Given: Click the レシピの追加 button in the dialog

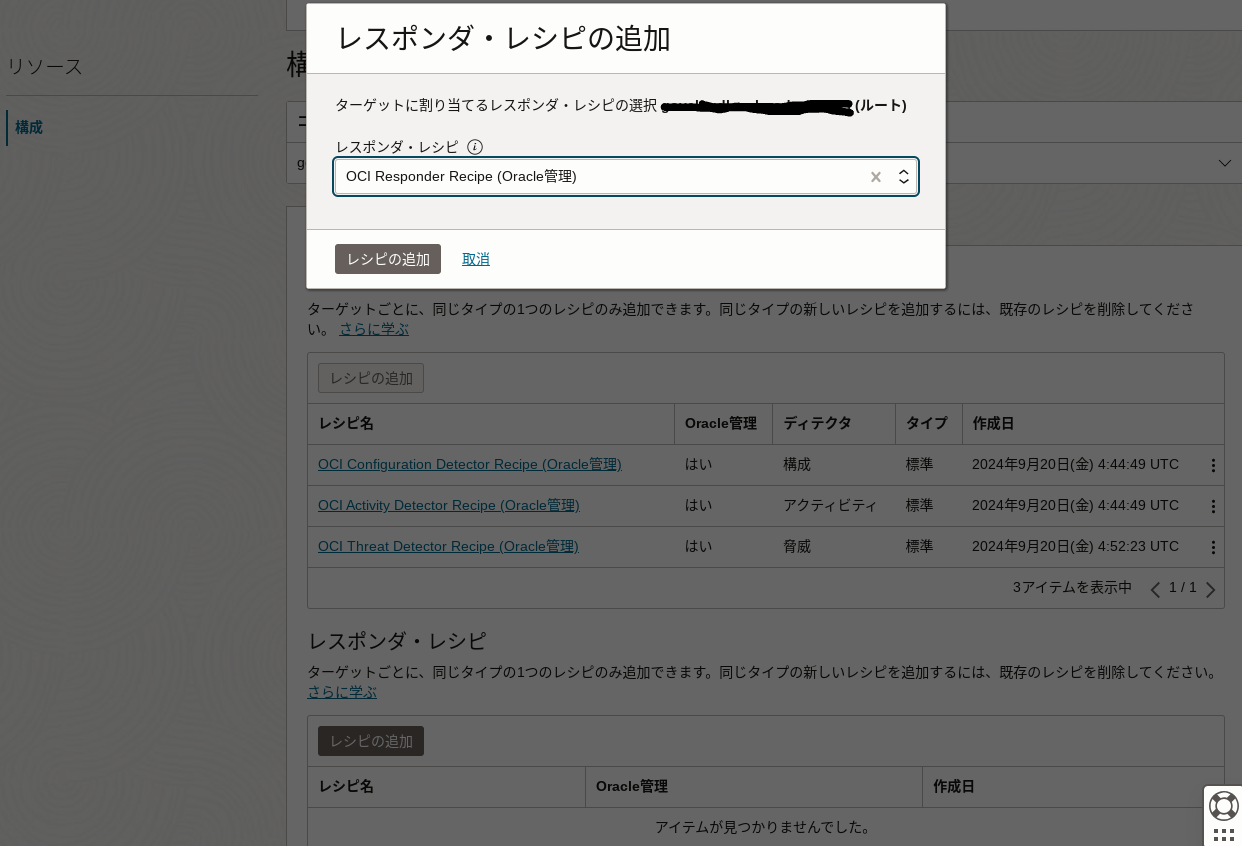Looking at the screenshot, I should (x=388, y=259).
